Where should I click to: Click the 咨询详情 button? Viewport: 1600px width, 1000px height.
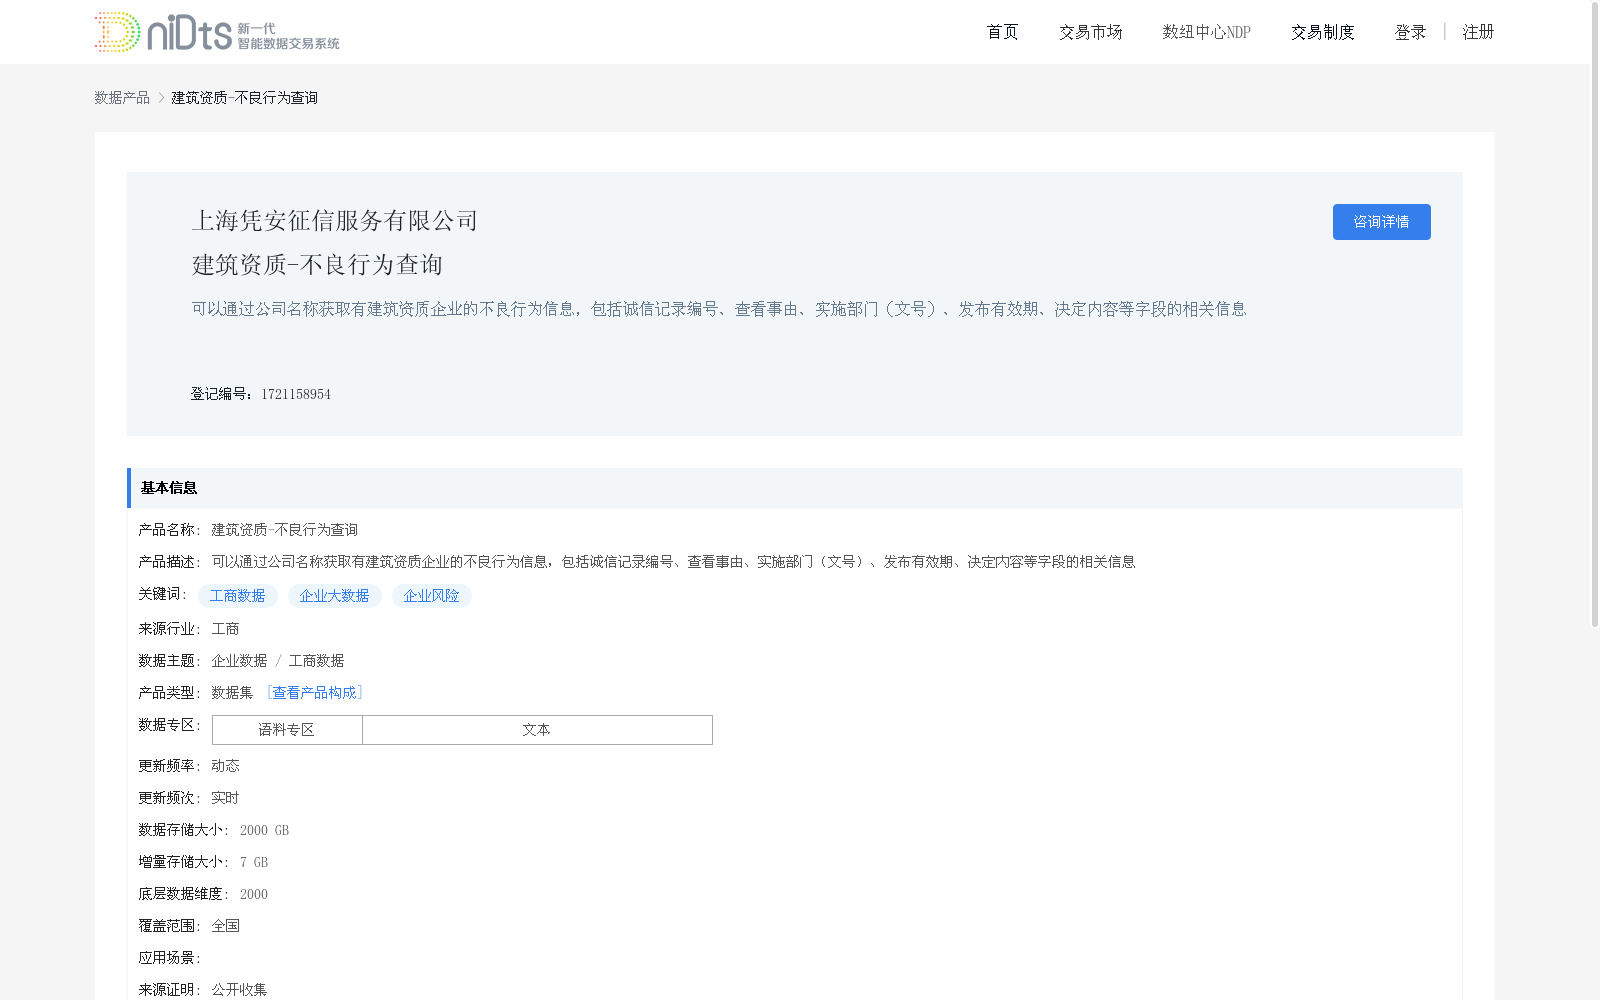(1381, 222)
